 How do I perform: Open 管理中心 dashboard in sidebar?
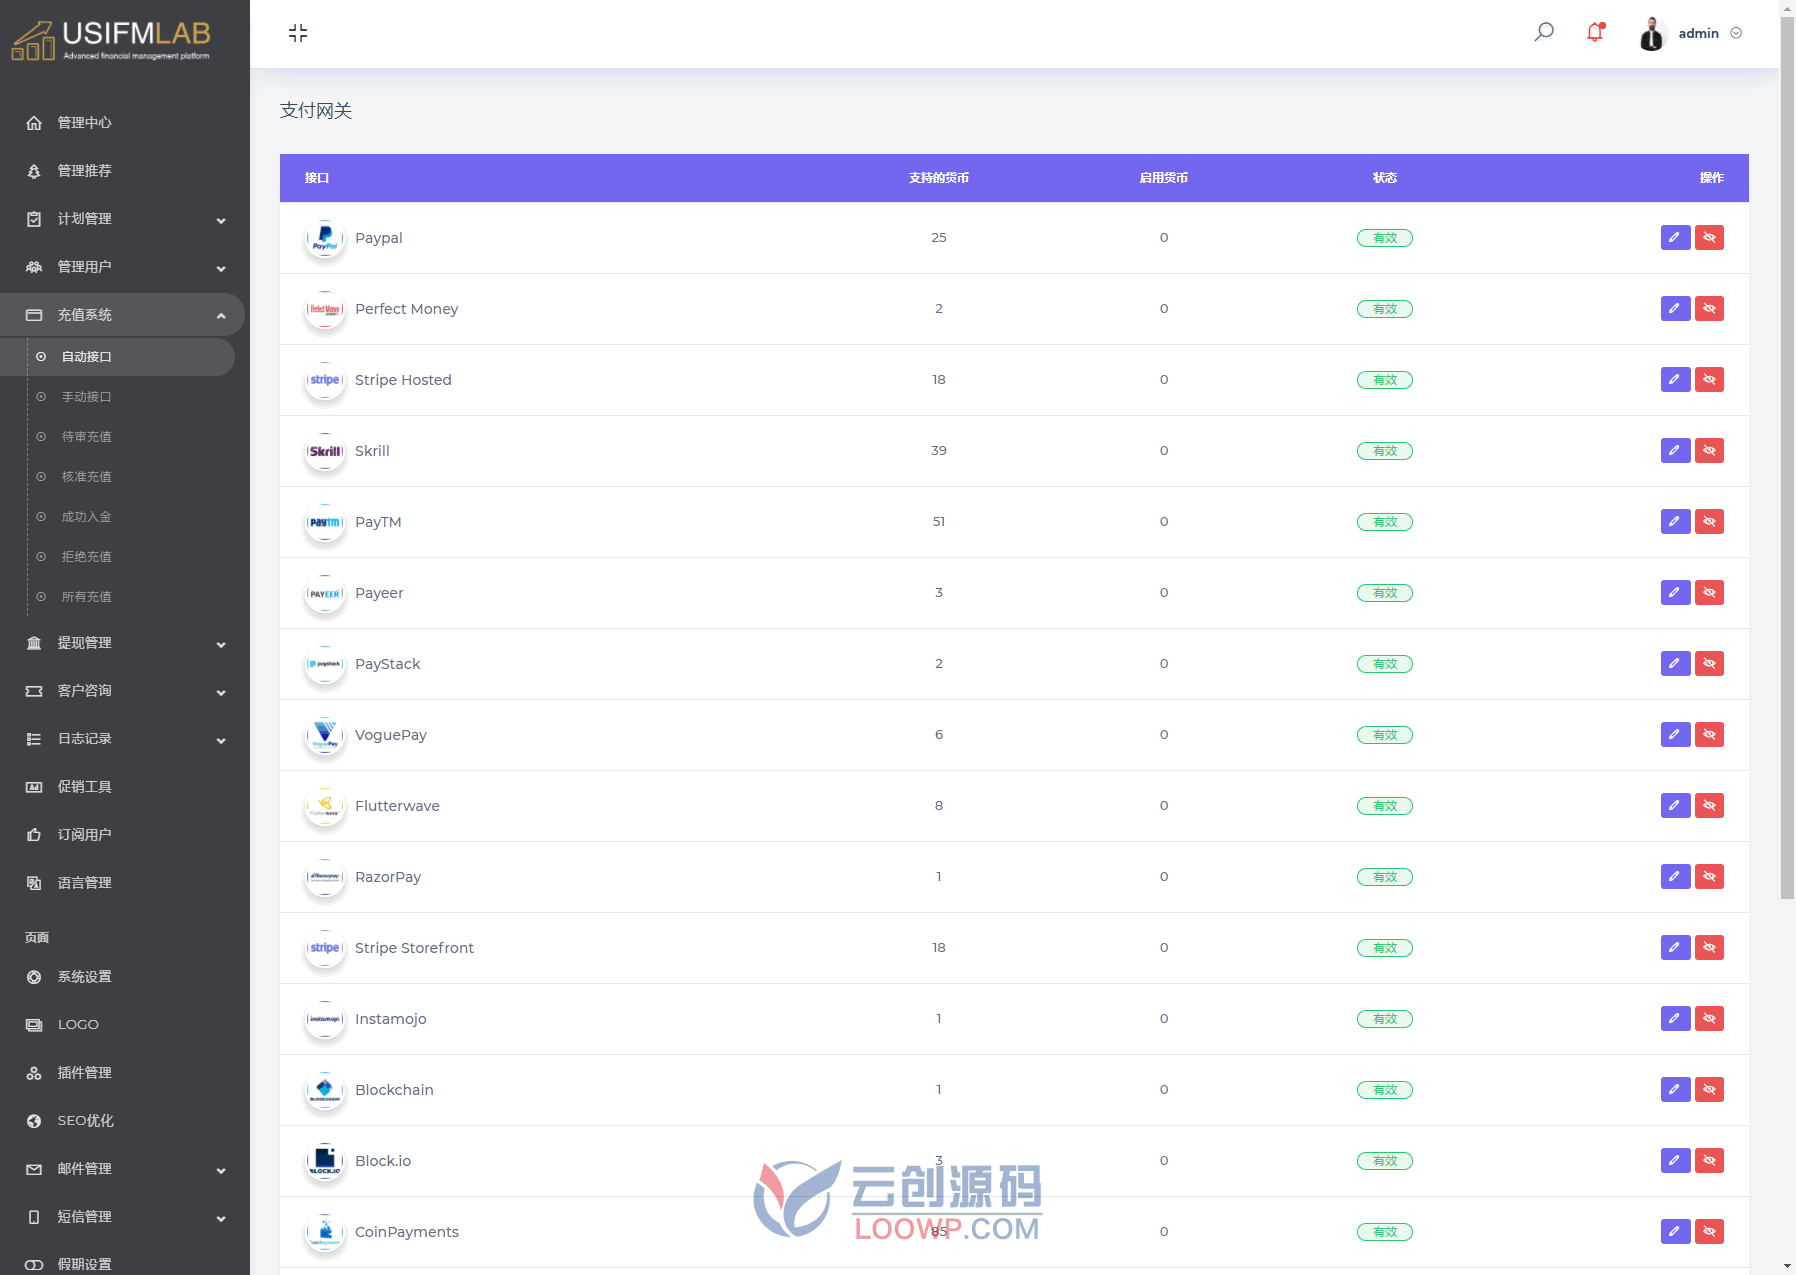pyautogui.click(x=122, y=123)
